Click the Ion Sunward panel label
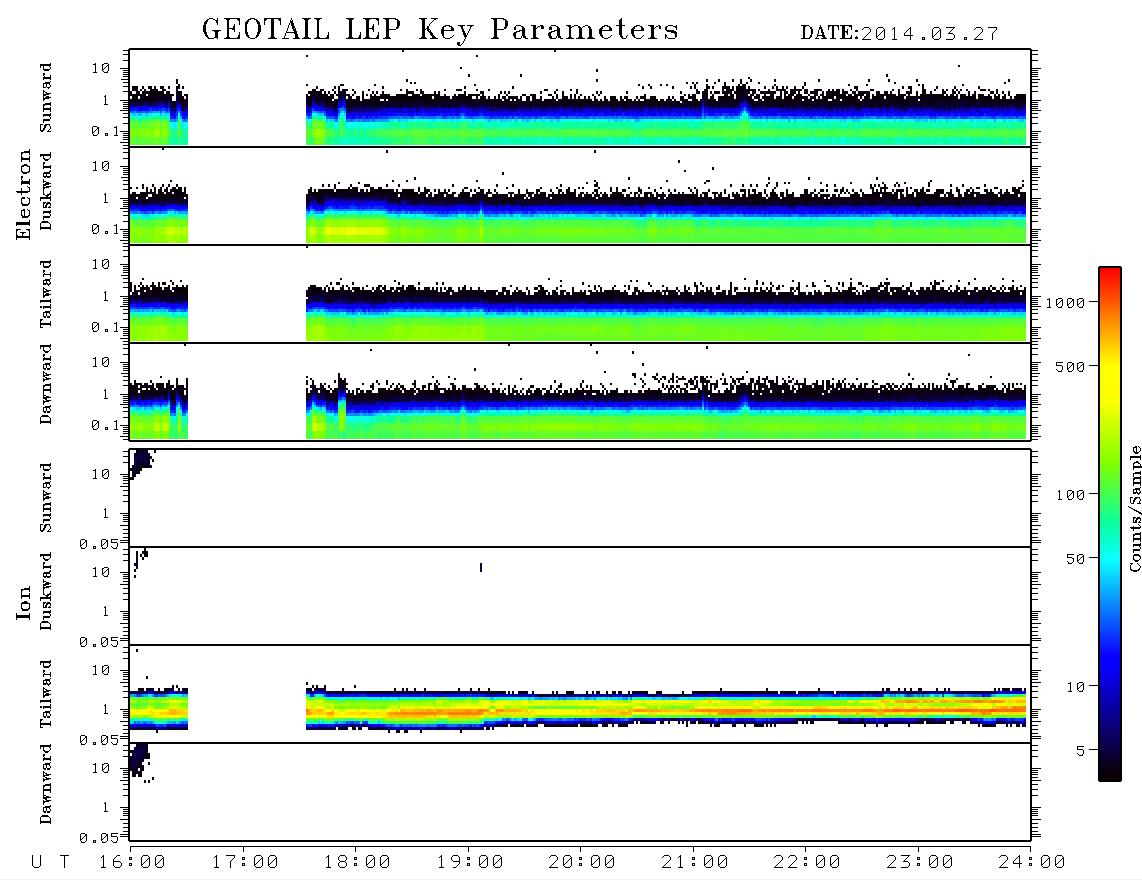Image resolution: width=1142 pixels, height=880 pixels. point(46,498)
